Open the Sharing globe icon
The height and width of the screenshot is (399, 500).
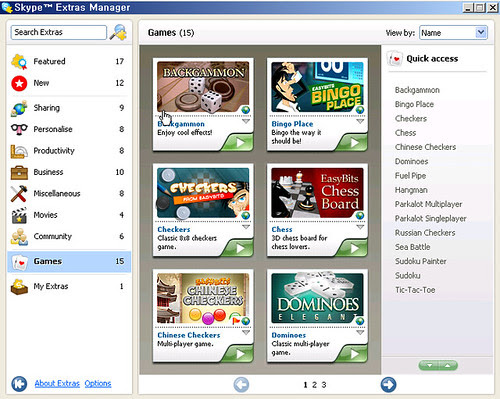point(19,108)
